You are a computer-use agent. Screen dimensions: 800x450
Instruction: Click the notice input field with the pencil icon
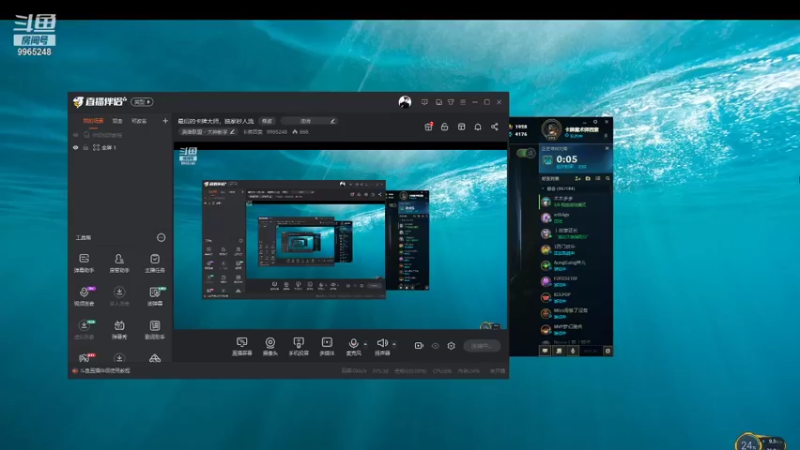(310, 121)
